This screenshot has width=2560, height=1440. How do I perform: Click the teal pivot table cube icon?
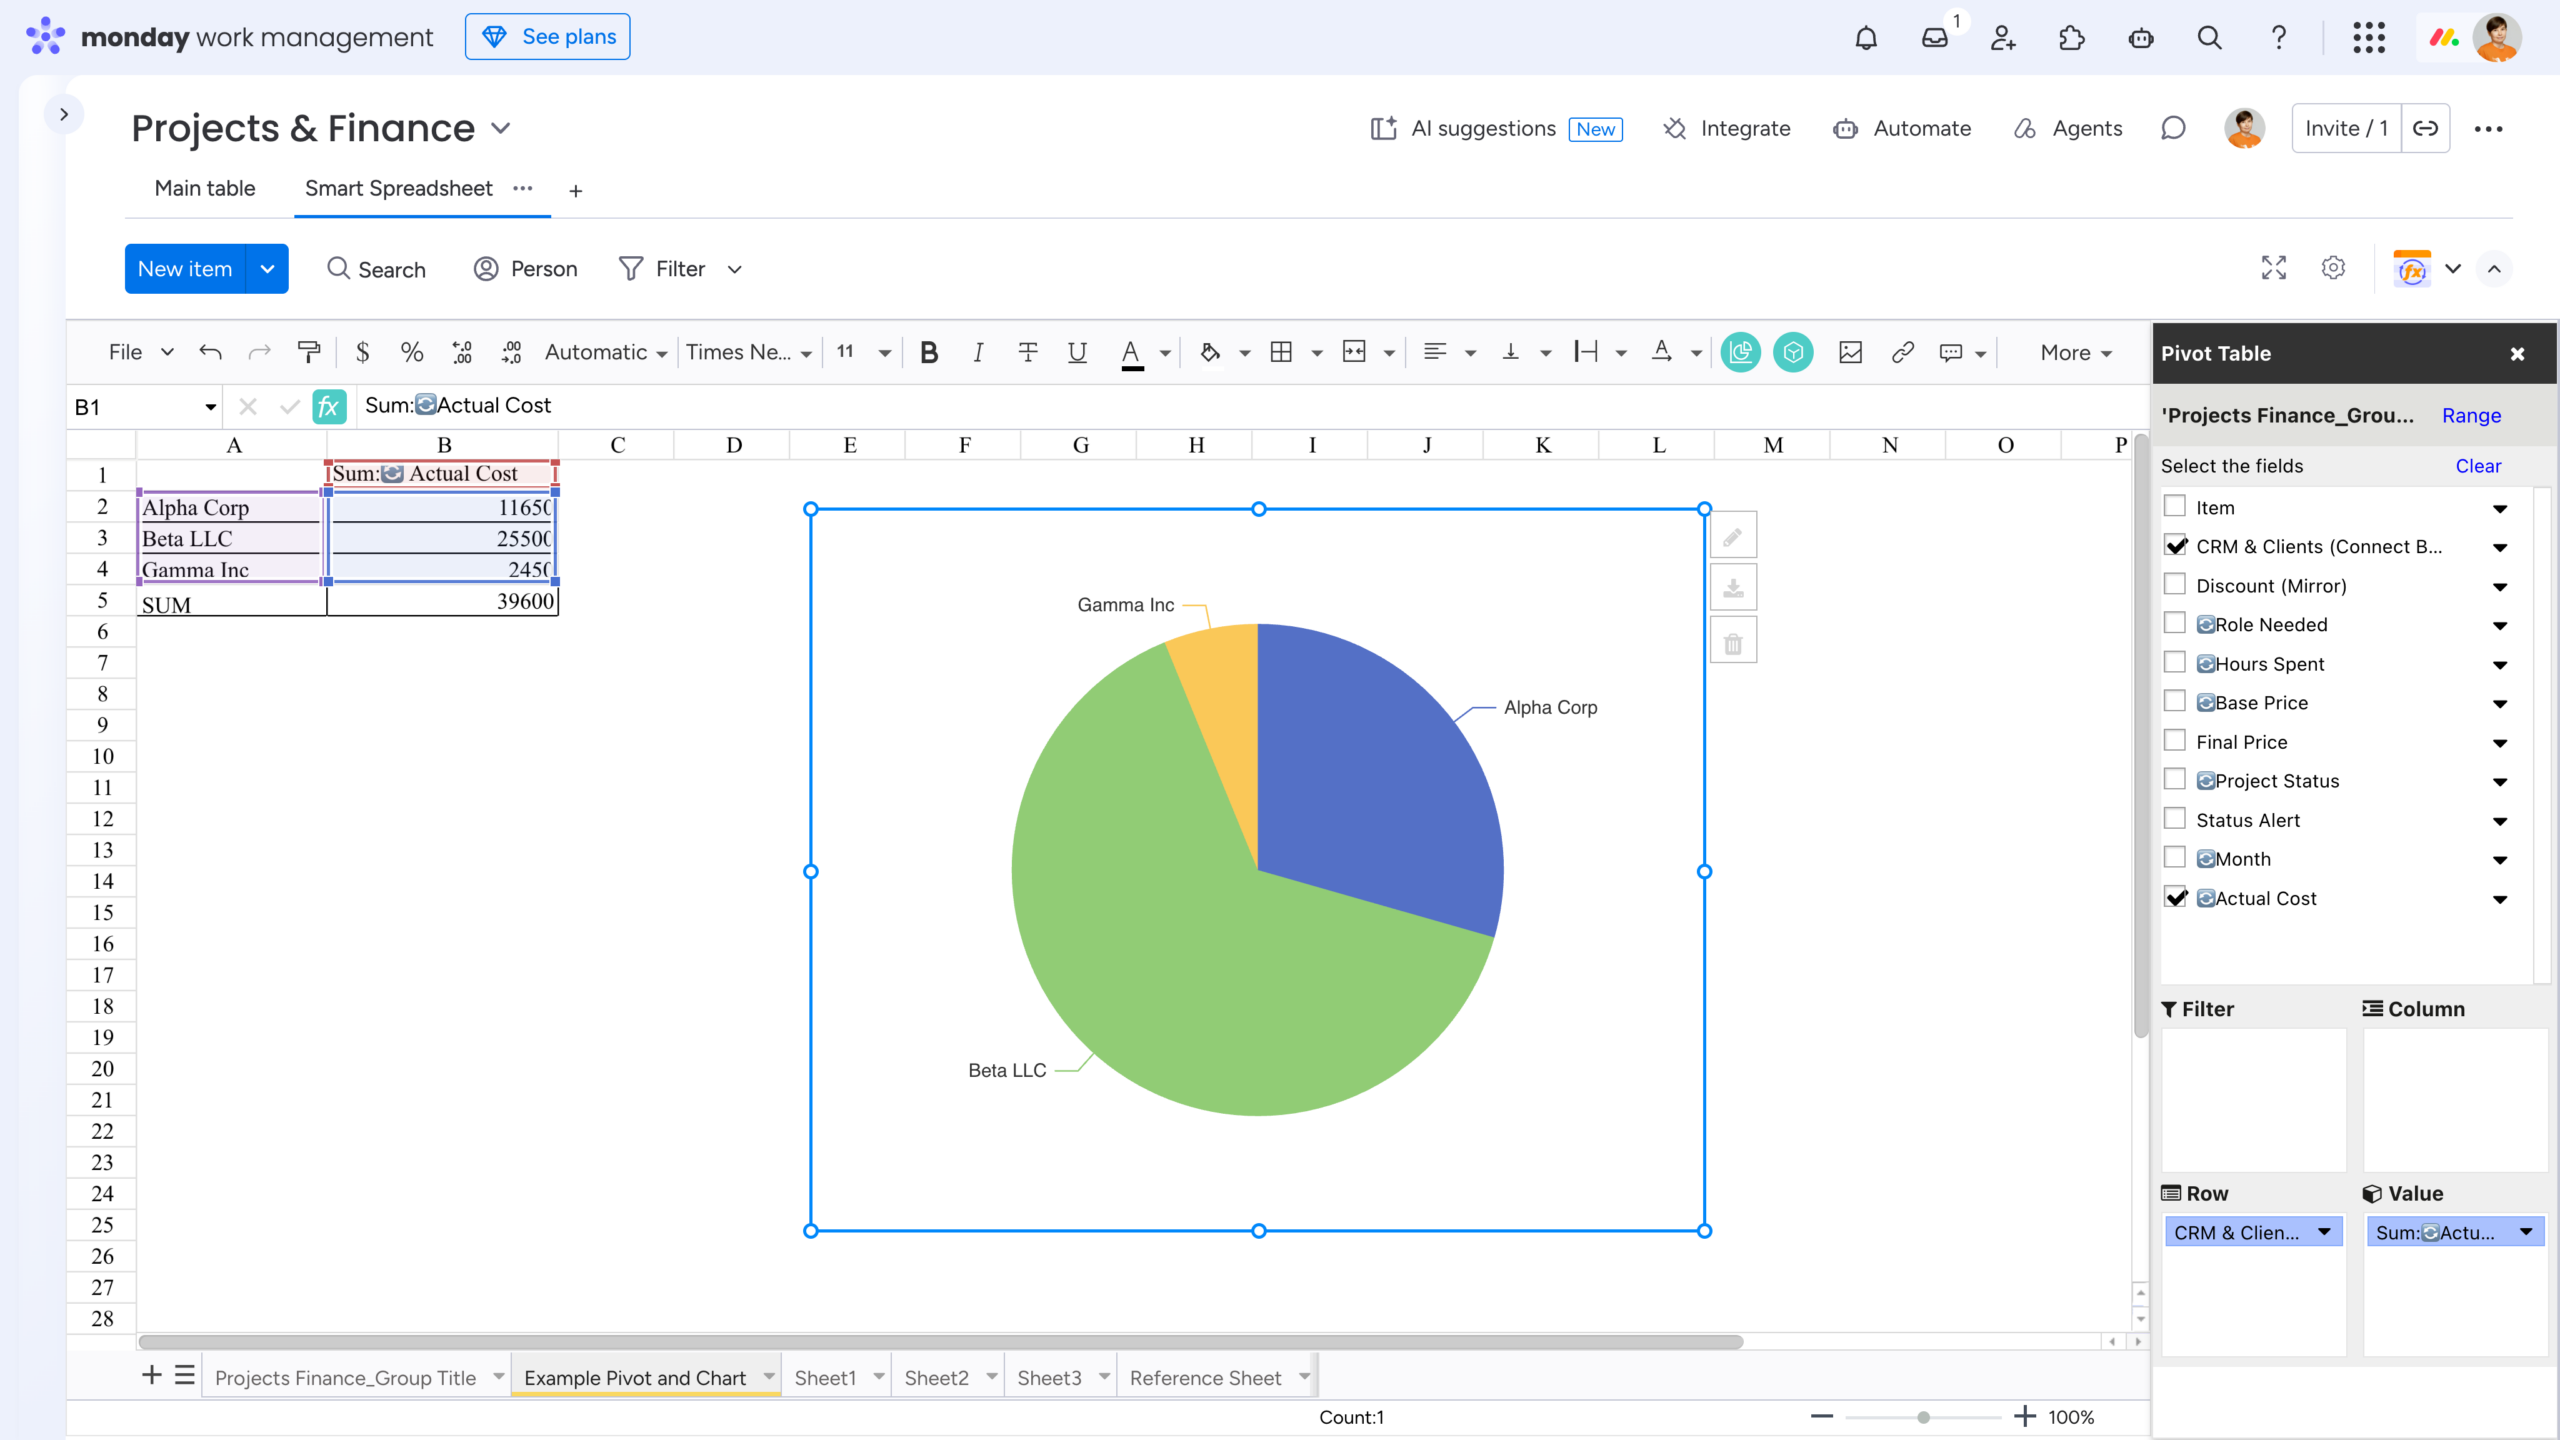1793,352
